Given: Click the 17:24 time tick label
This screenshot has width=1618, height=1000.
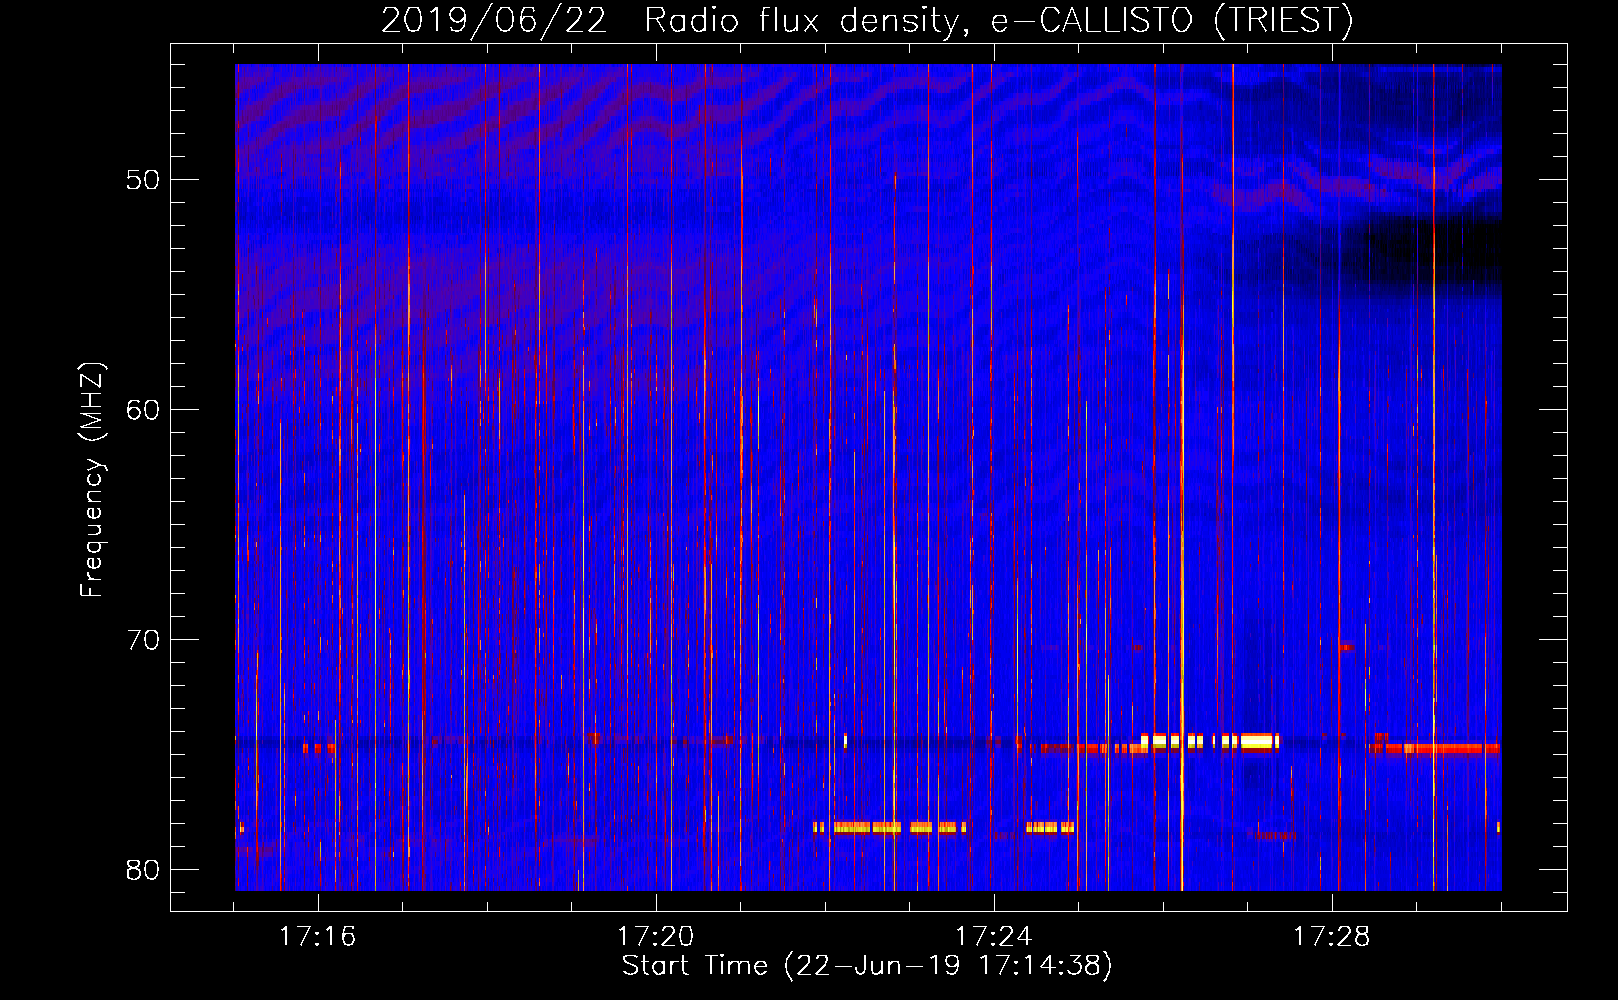Looking at the screenshot, I should click(993, 937).
